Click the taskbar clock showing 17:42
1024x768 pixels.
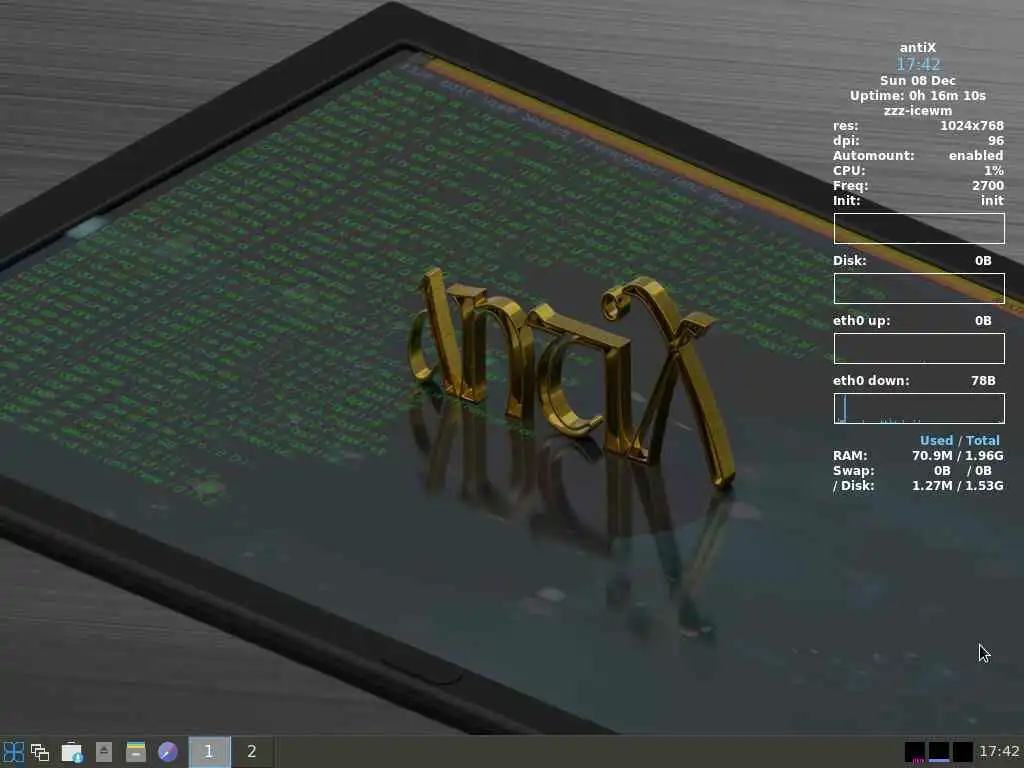point(999,752)
